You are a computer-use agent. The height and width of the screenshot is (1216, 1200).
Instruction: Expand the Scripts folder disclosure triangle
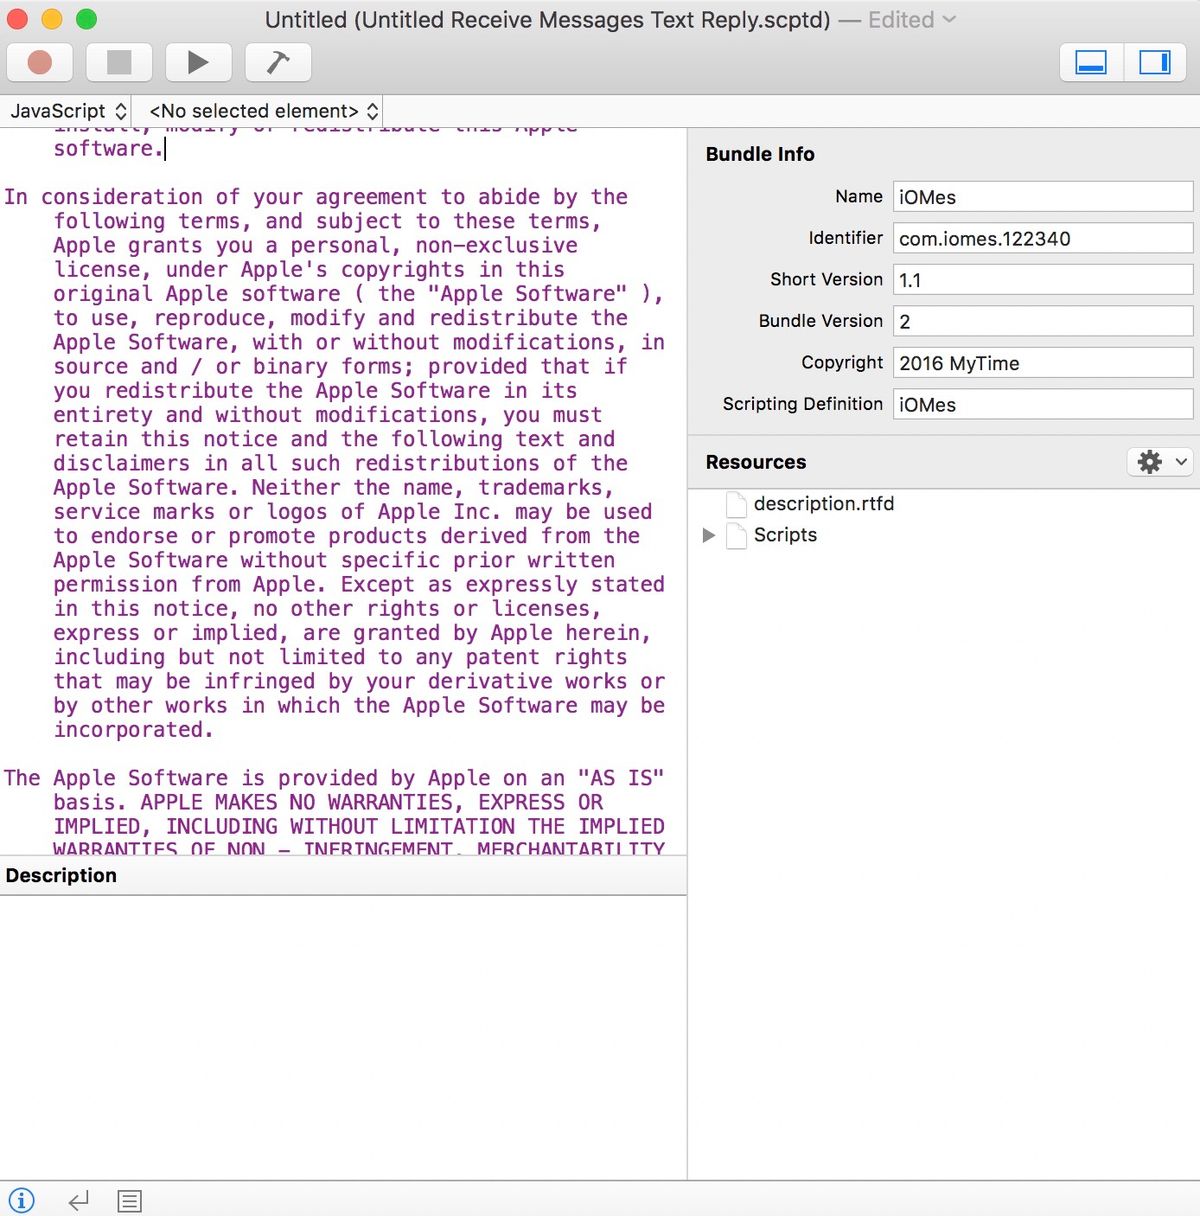709,535
